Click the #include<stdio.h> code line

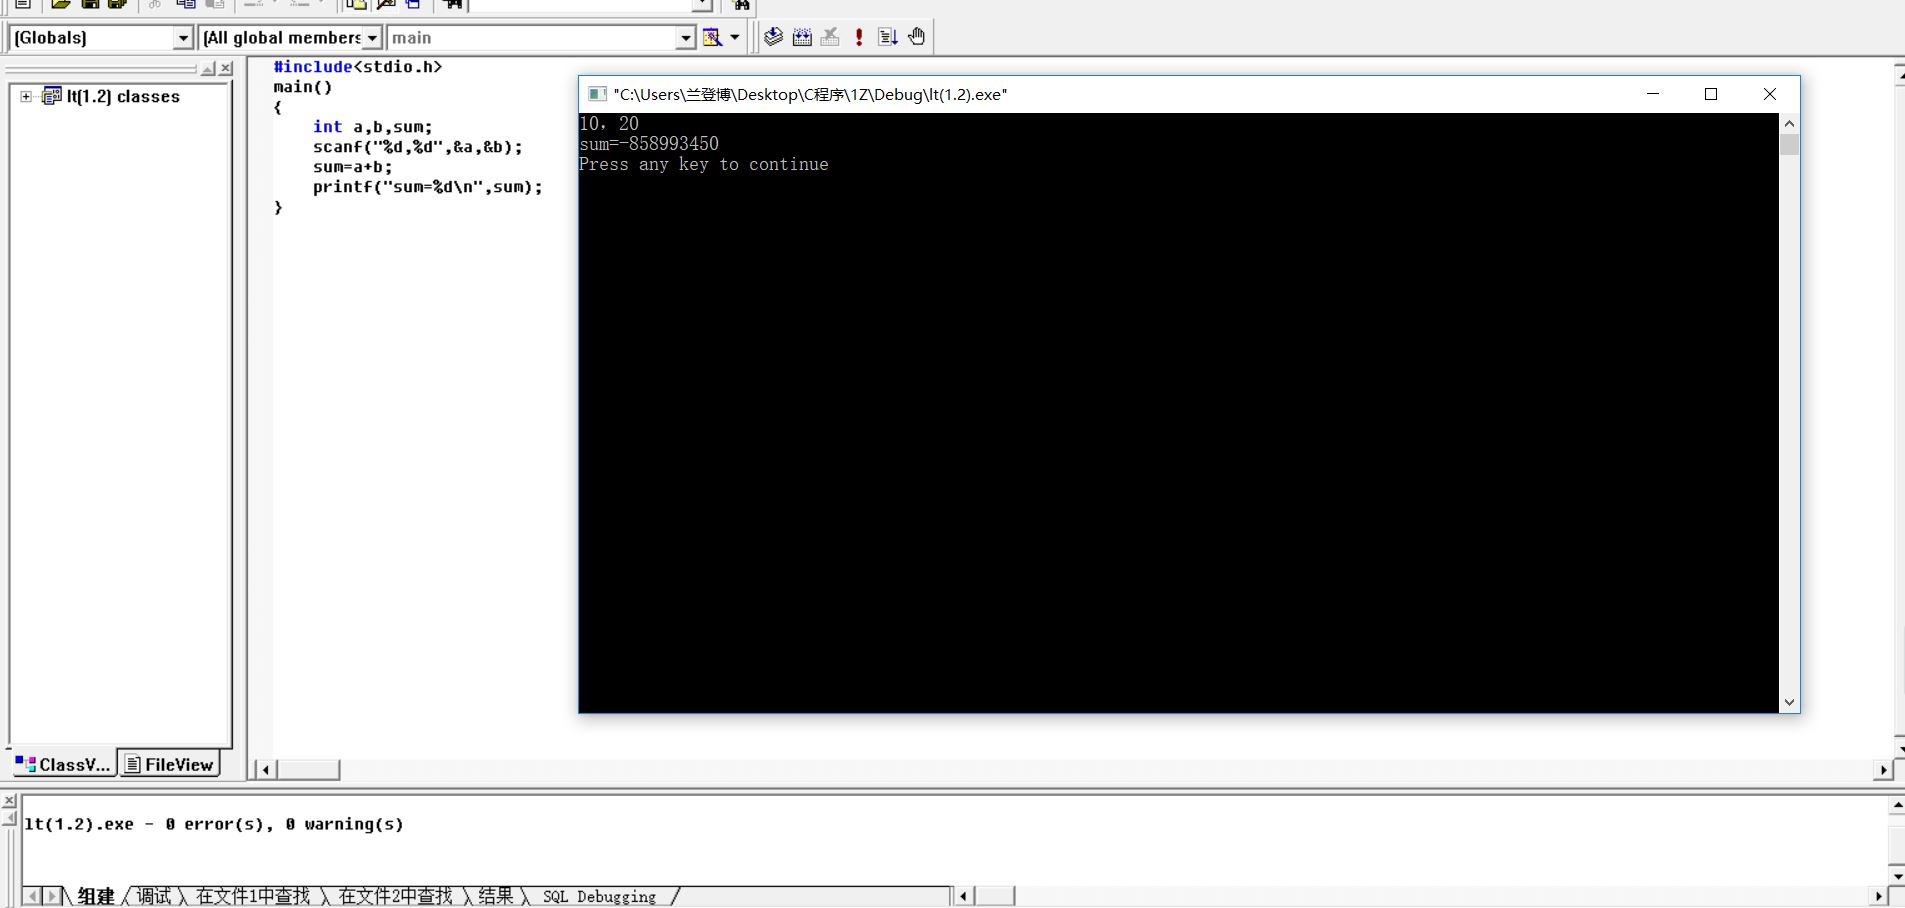tap(358, 67)
